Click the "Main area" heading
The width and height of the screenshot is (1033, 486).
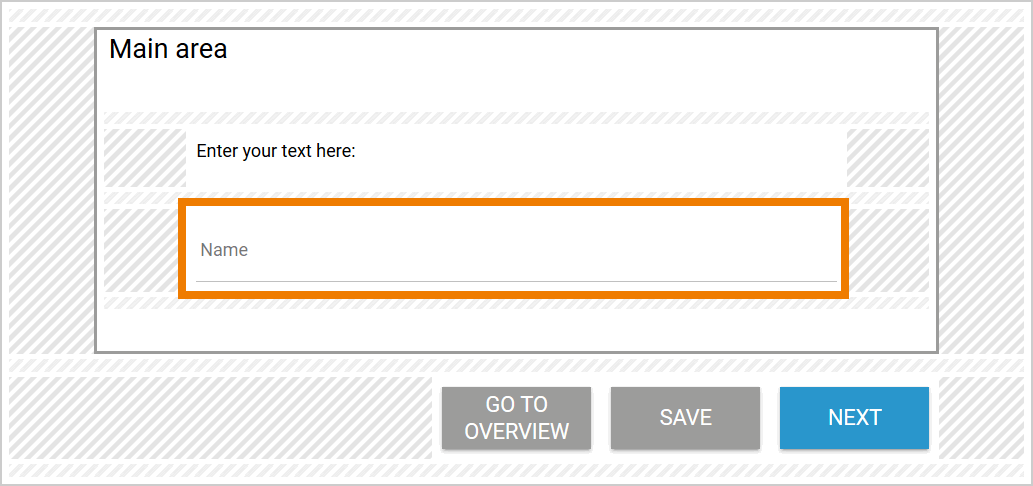point(168,49)
